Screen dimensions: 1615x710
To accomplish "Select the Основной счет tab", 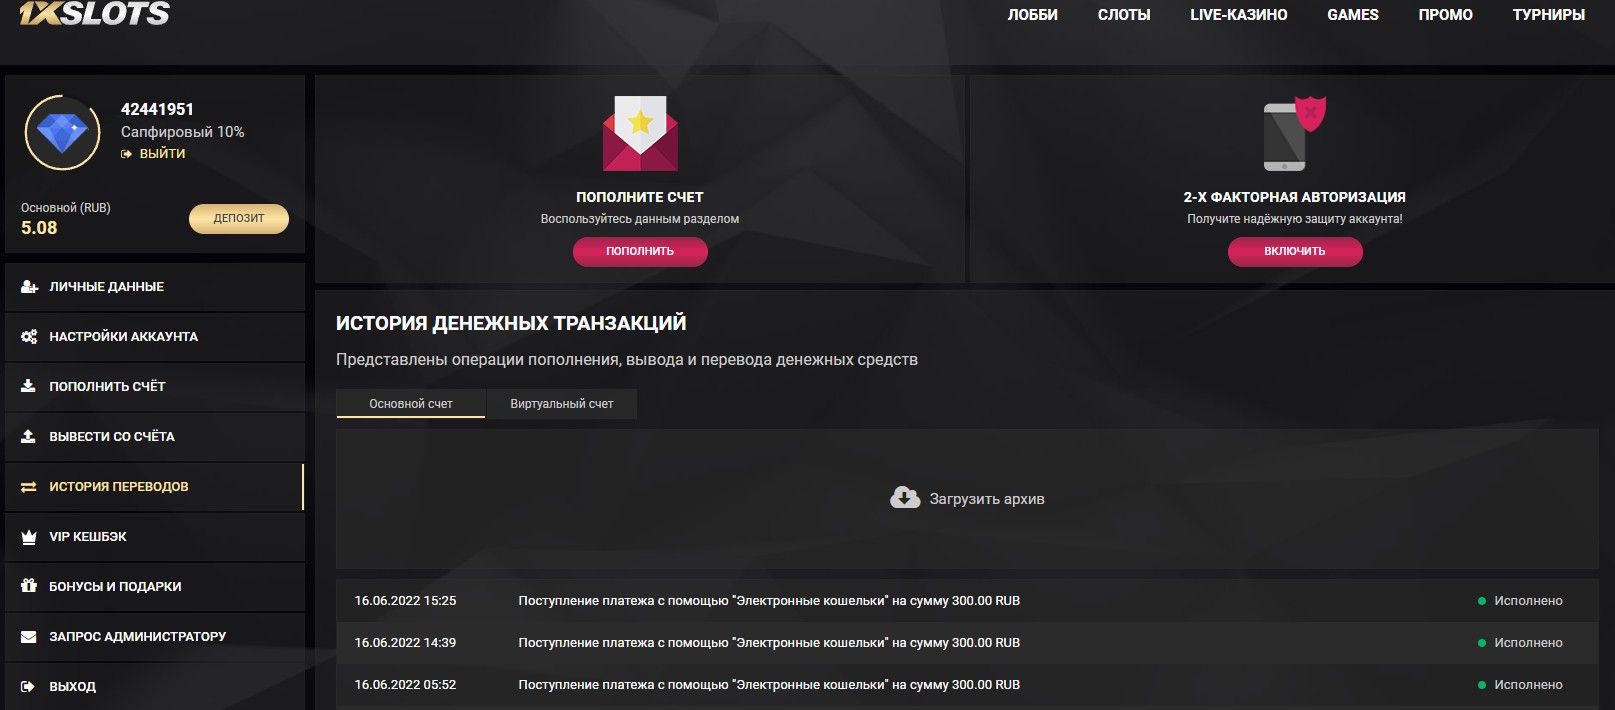I will [x=411, y=404].
